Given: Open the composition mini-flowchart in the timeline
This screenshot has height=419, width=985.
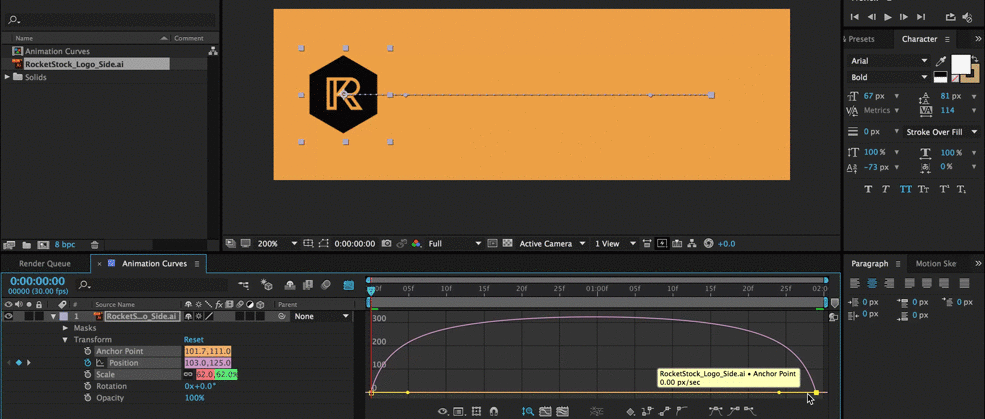Looking at the screenshot, I should click(244, 285).
